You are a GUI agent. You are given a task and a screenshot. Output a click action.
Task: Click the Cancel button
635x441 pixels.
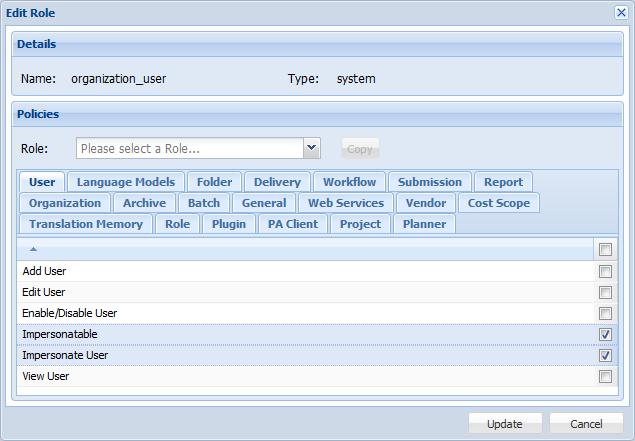tap(587, 423)
